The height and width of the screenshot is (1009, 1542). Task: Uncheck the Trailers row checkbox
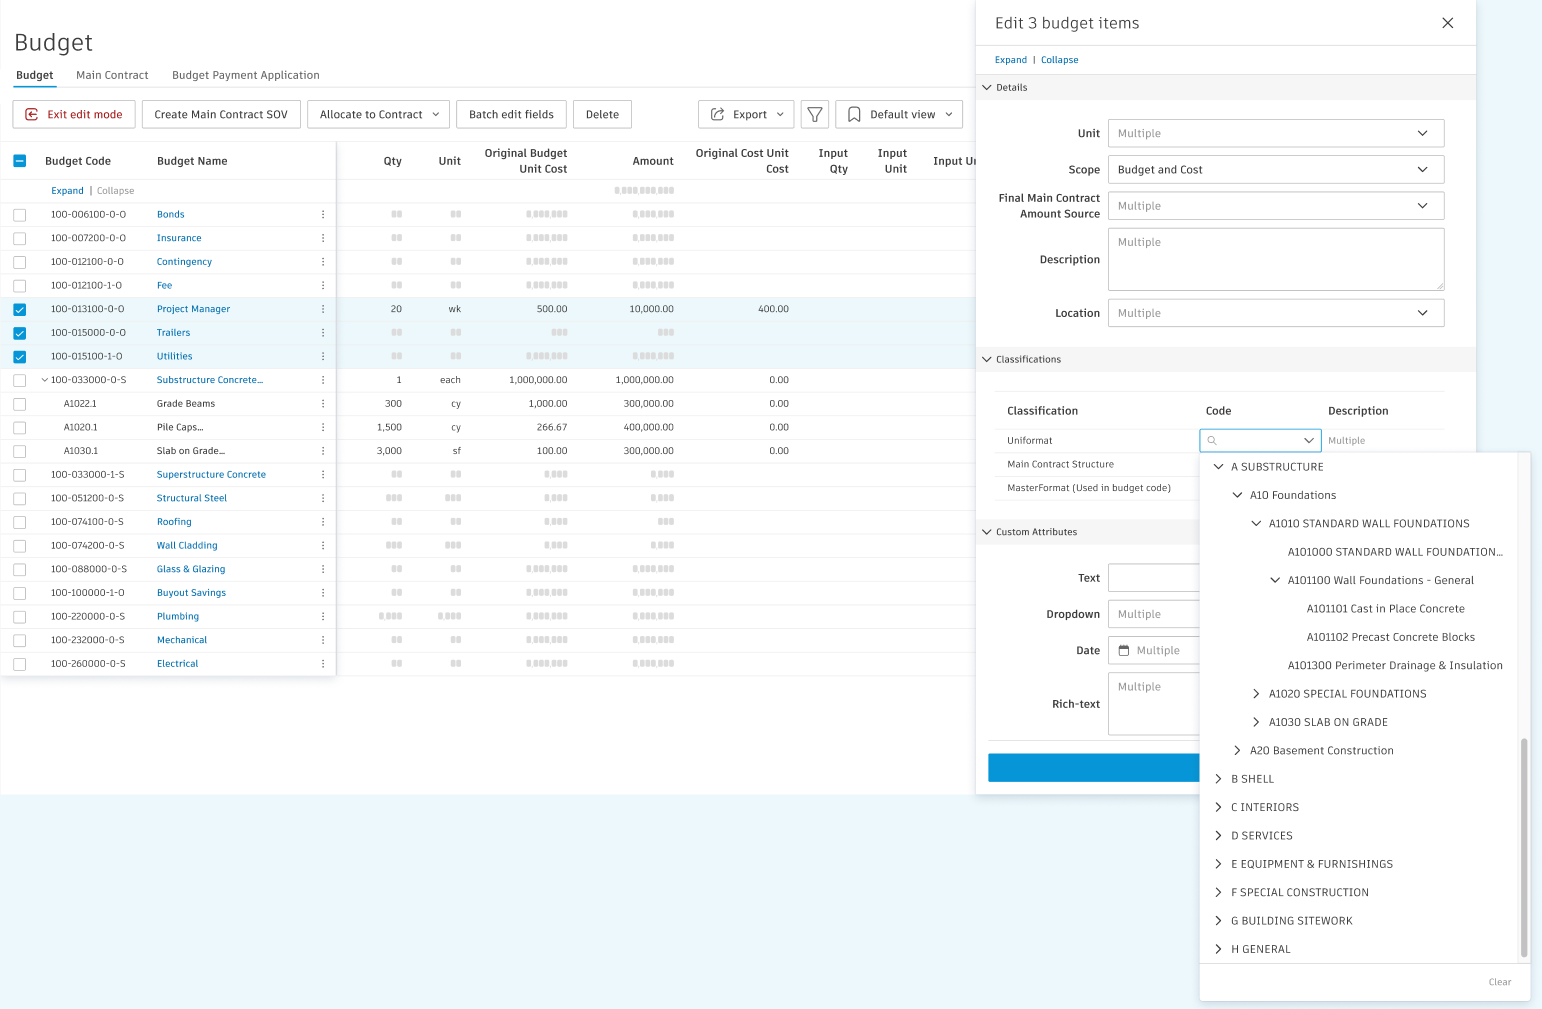[x=19, y=333]
